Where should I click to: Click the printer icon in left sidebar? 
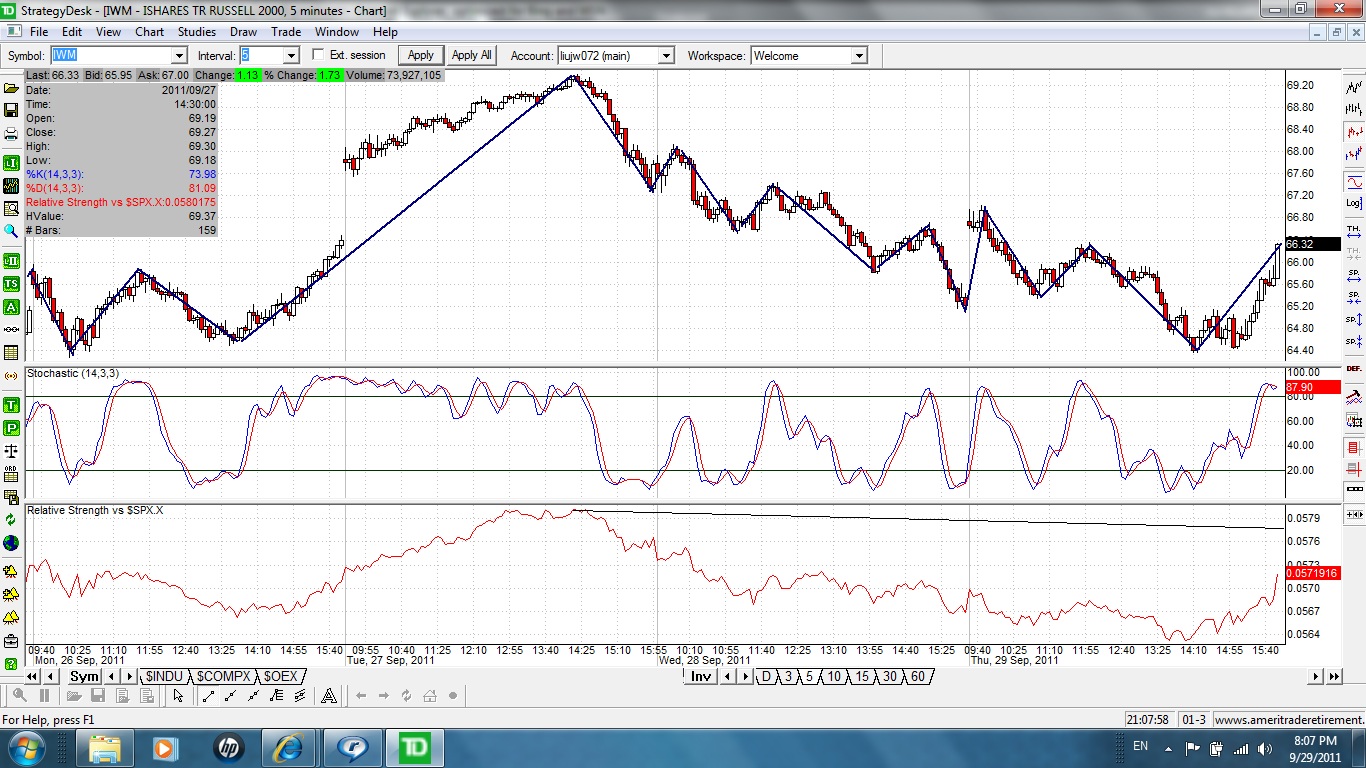click(x=11, y=135)
